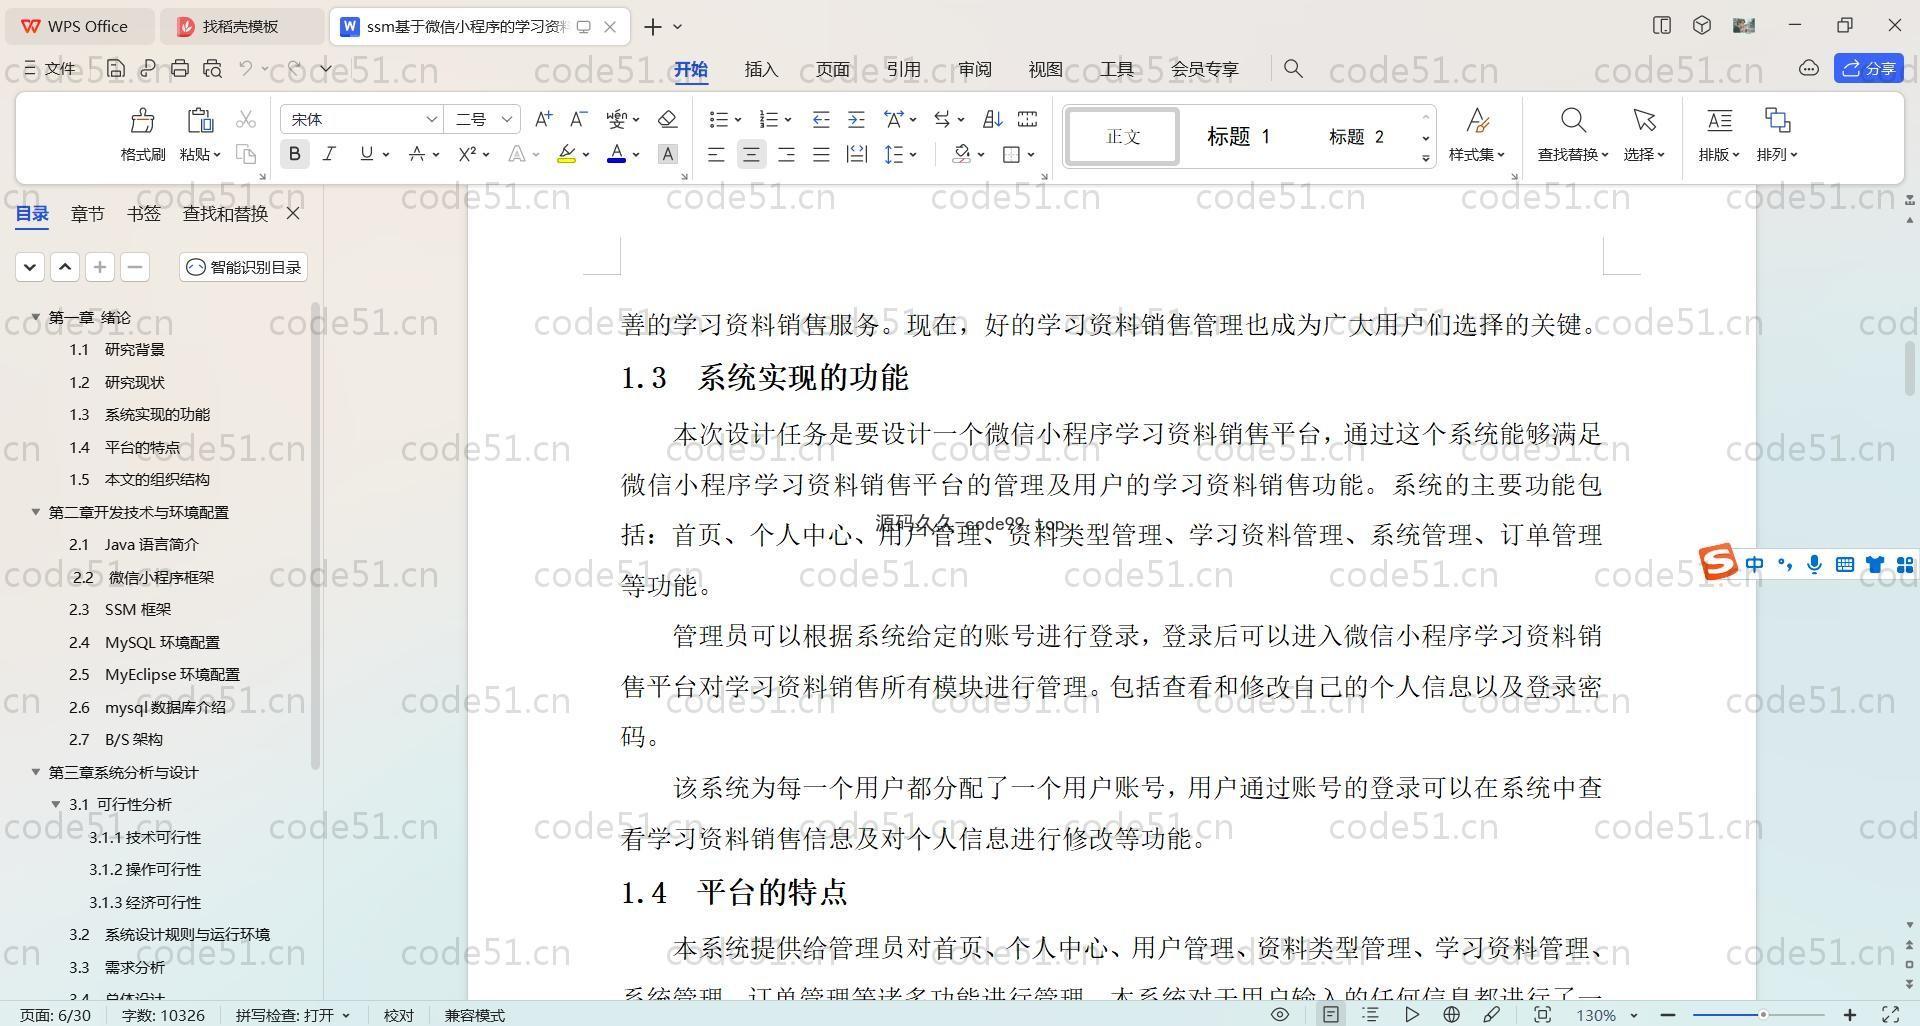Viewport: 1920px width, 1026px height.
Task: Open the line spacing dropdown
Action: pyautogui.click(x=914, y=155)
